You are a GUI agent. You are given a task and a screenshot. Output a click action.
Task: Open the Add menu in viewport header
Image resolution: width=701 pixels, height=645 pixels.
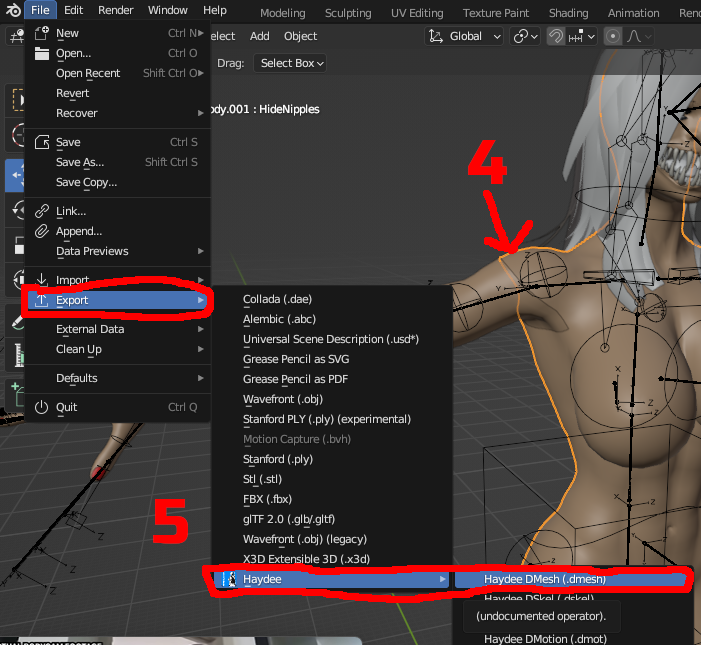point(259,36)
